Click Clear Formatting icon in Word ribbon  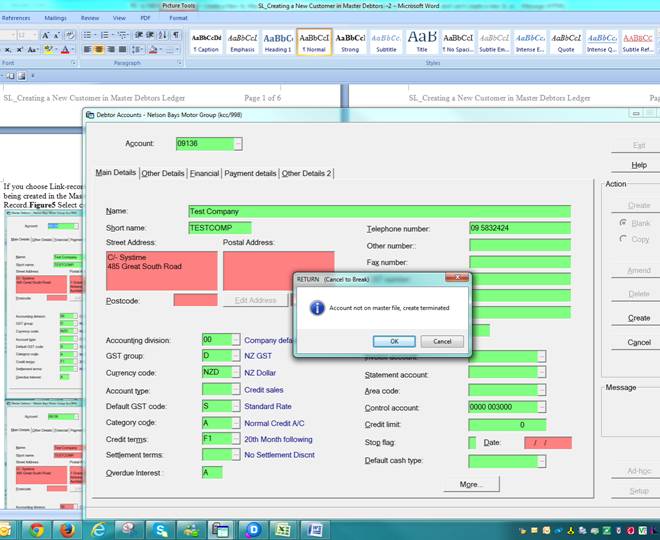(x=70, y=35)
